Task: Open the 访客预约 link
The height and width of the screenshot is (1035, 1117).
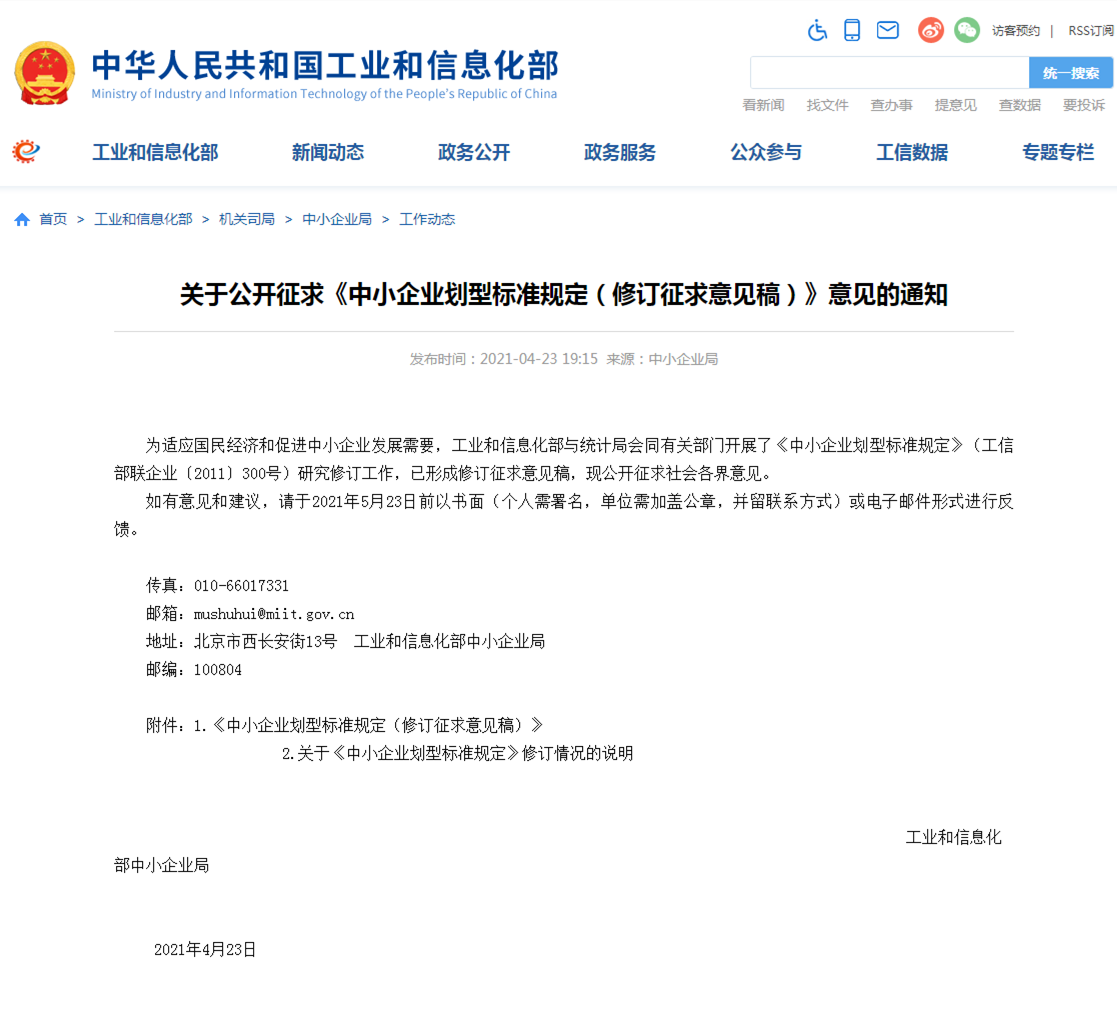Action: coord(1016,31)
